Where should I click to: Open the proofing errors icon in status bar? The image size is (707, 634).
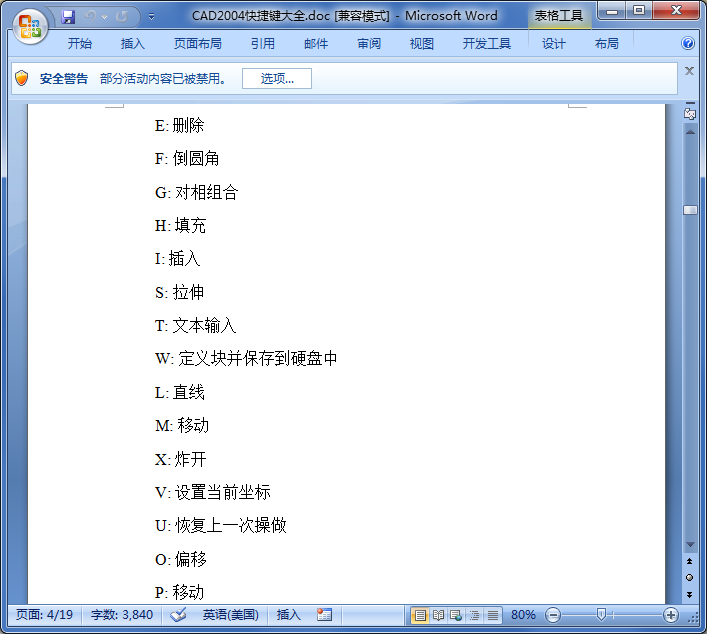pyautogui.click(x=179, y=615)
